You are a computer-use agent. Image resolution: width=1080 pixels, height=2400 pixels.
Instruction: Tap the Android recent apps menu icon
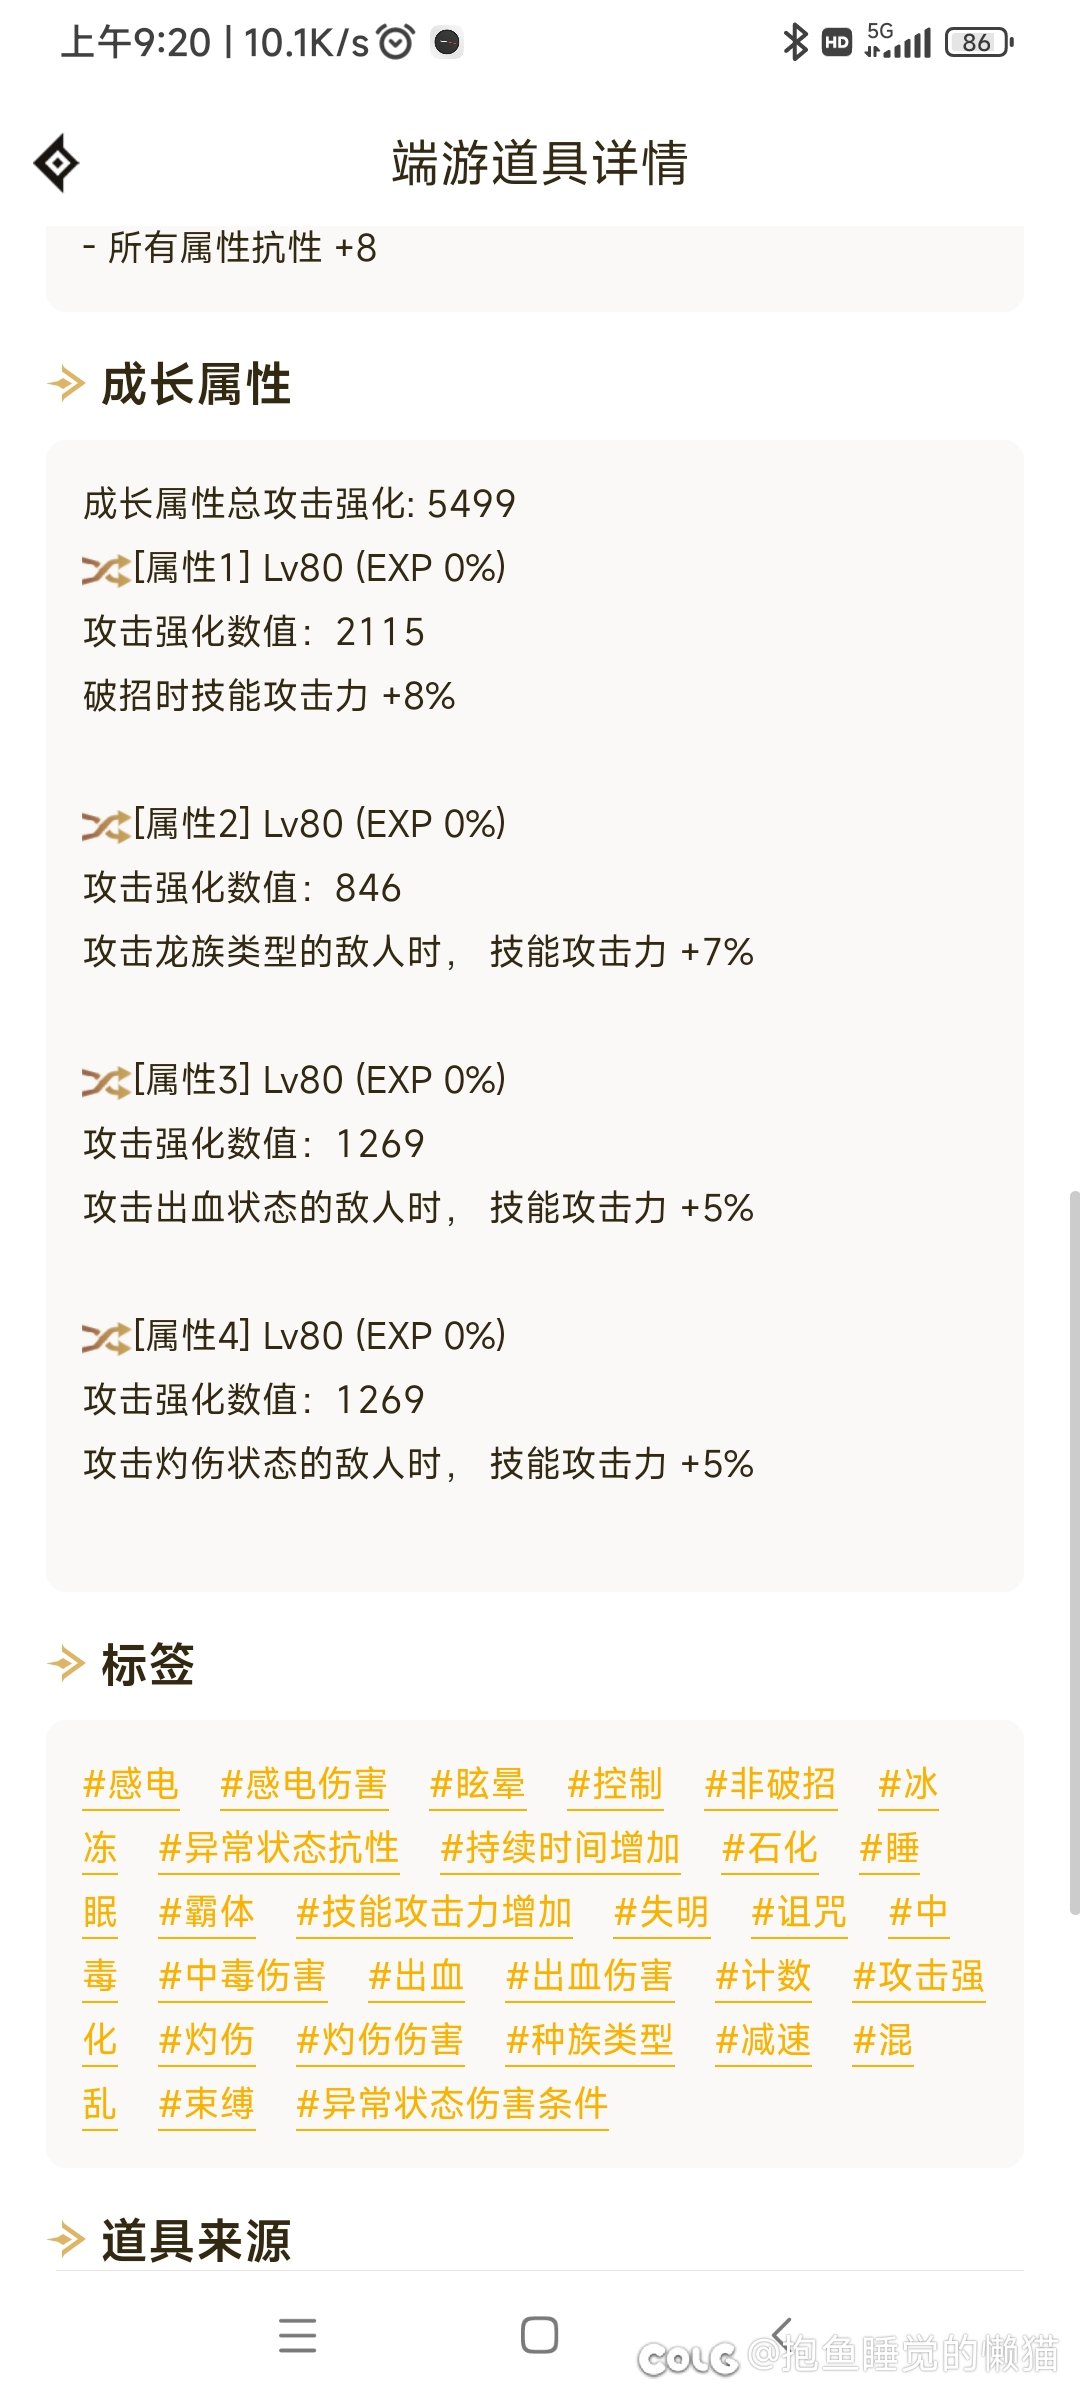tap(298, 2335)
